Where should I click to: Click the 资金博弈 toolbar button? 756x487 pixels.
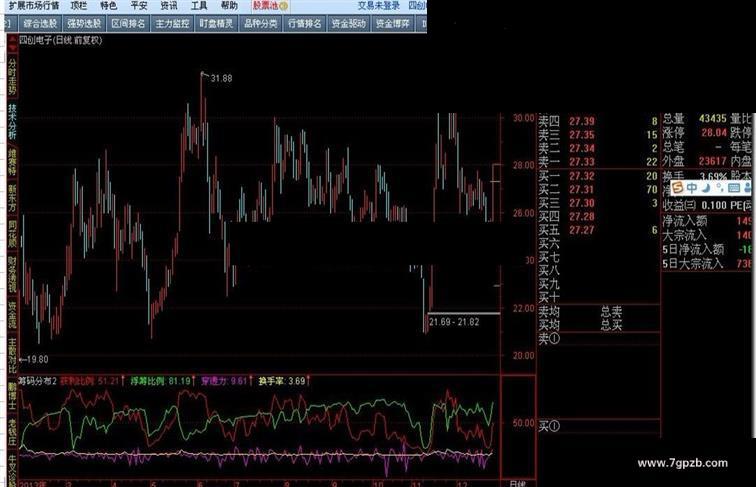[392, 23]
